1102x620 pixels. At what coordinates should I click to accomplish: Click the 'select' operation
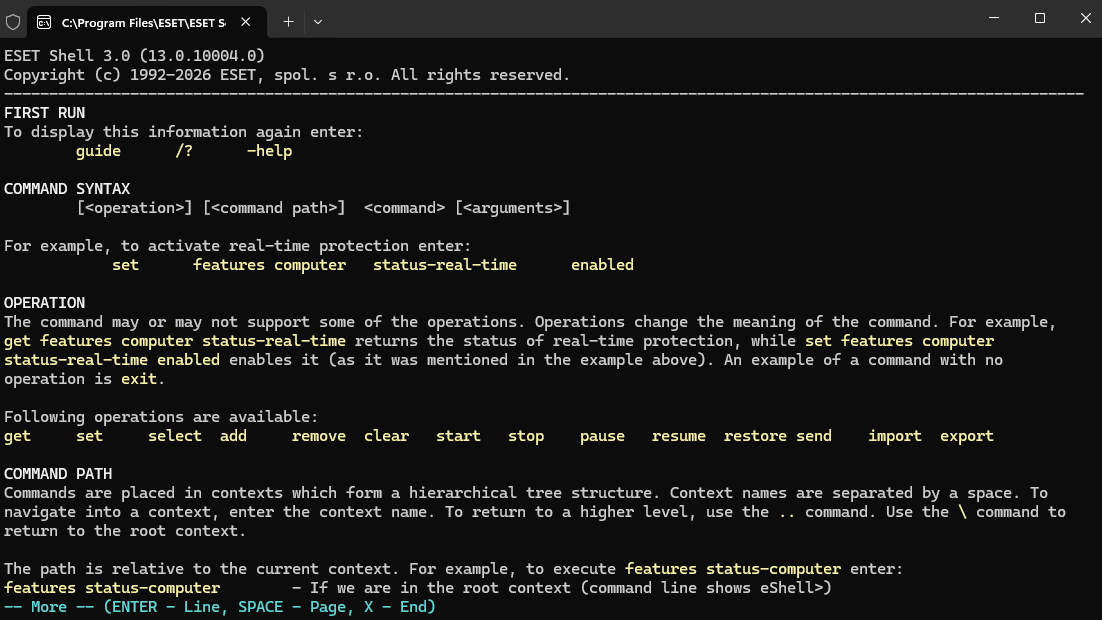175,436
